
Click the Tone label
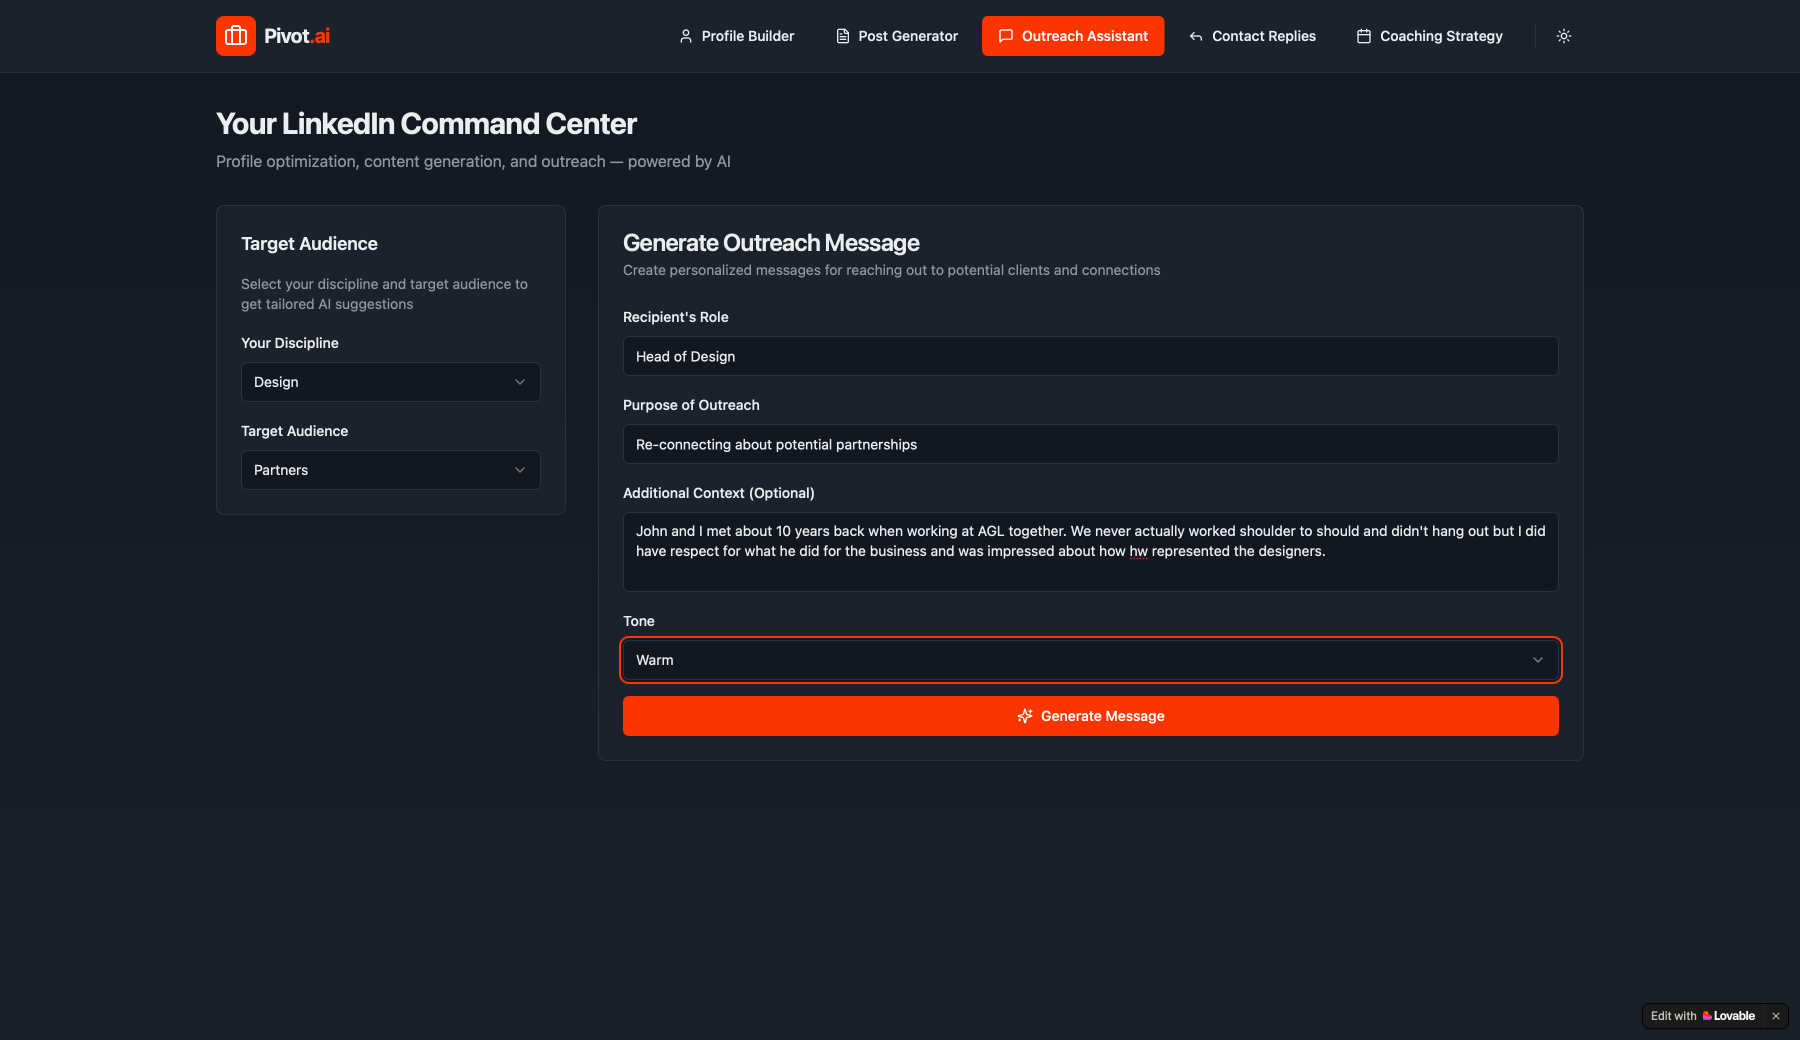click(639, 621)
